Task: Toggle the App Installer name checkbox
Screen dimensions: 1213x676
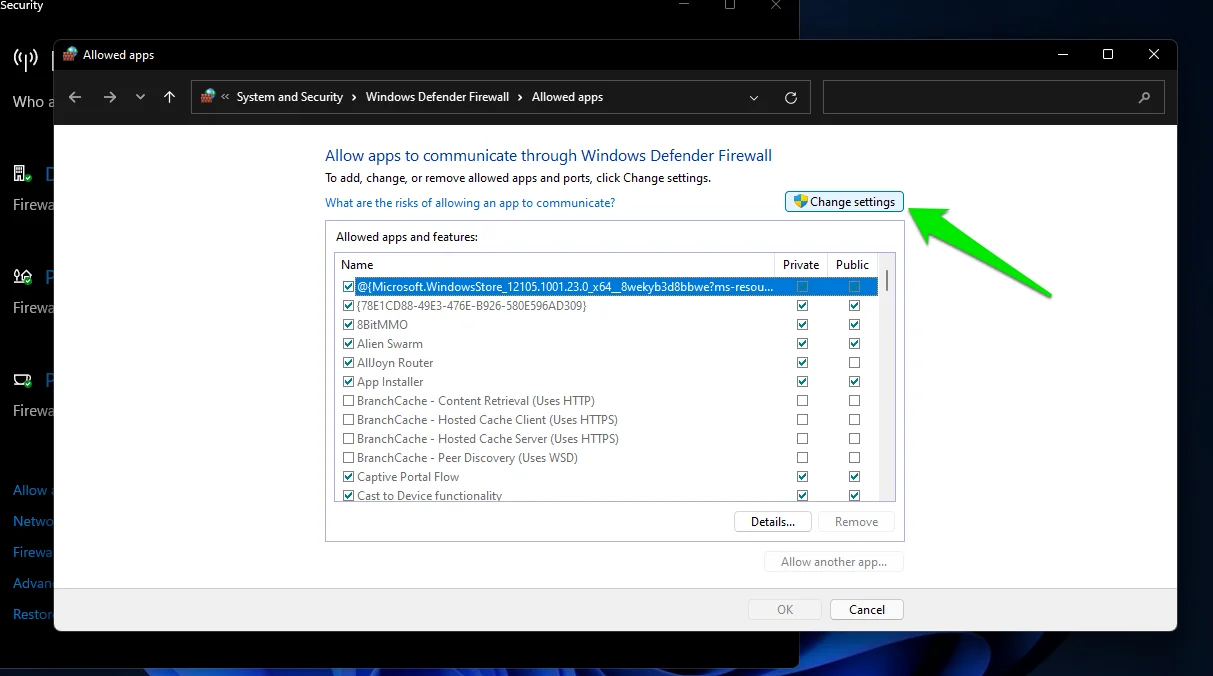Action: point(348,382)
